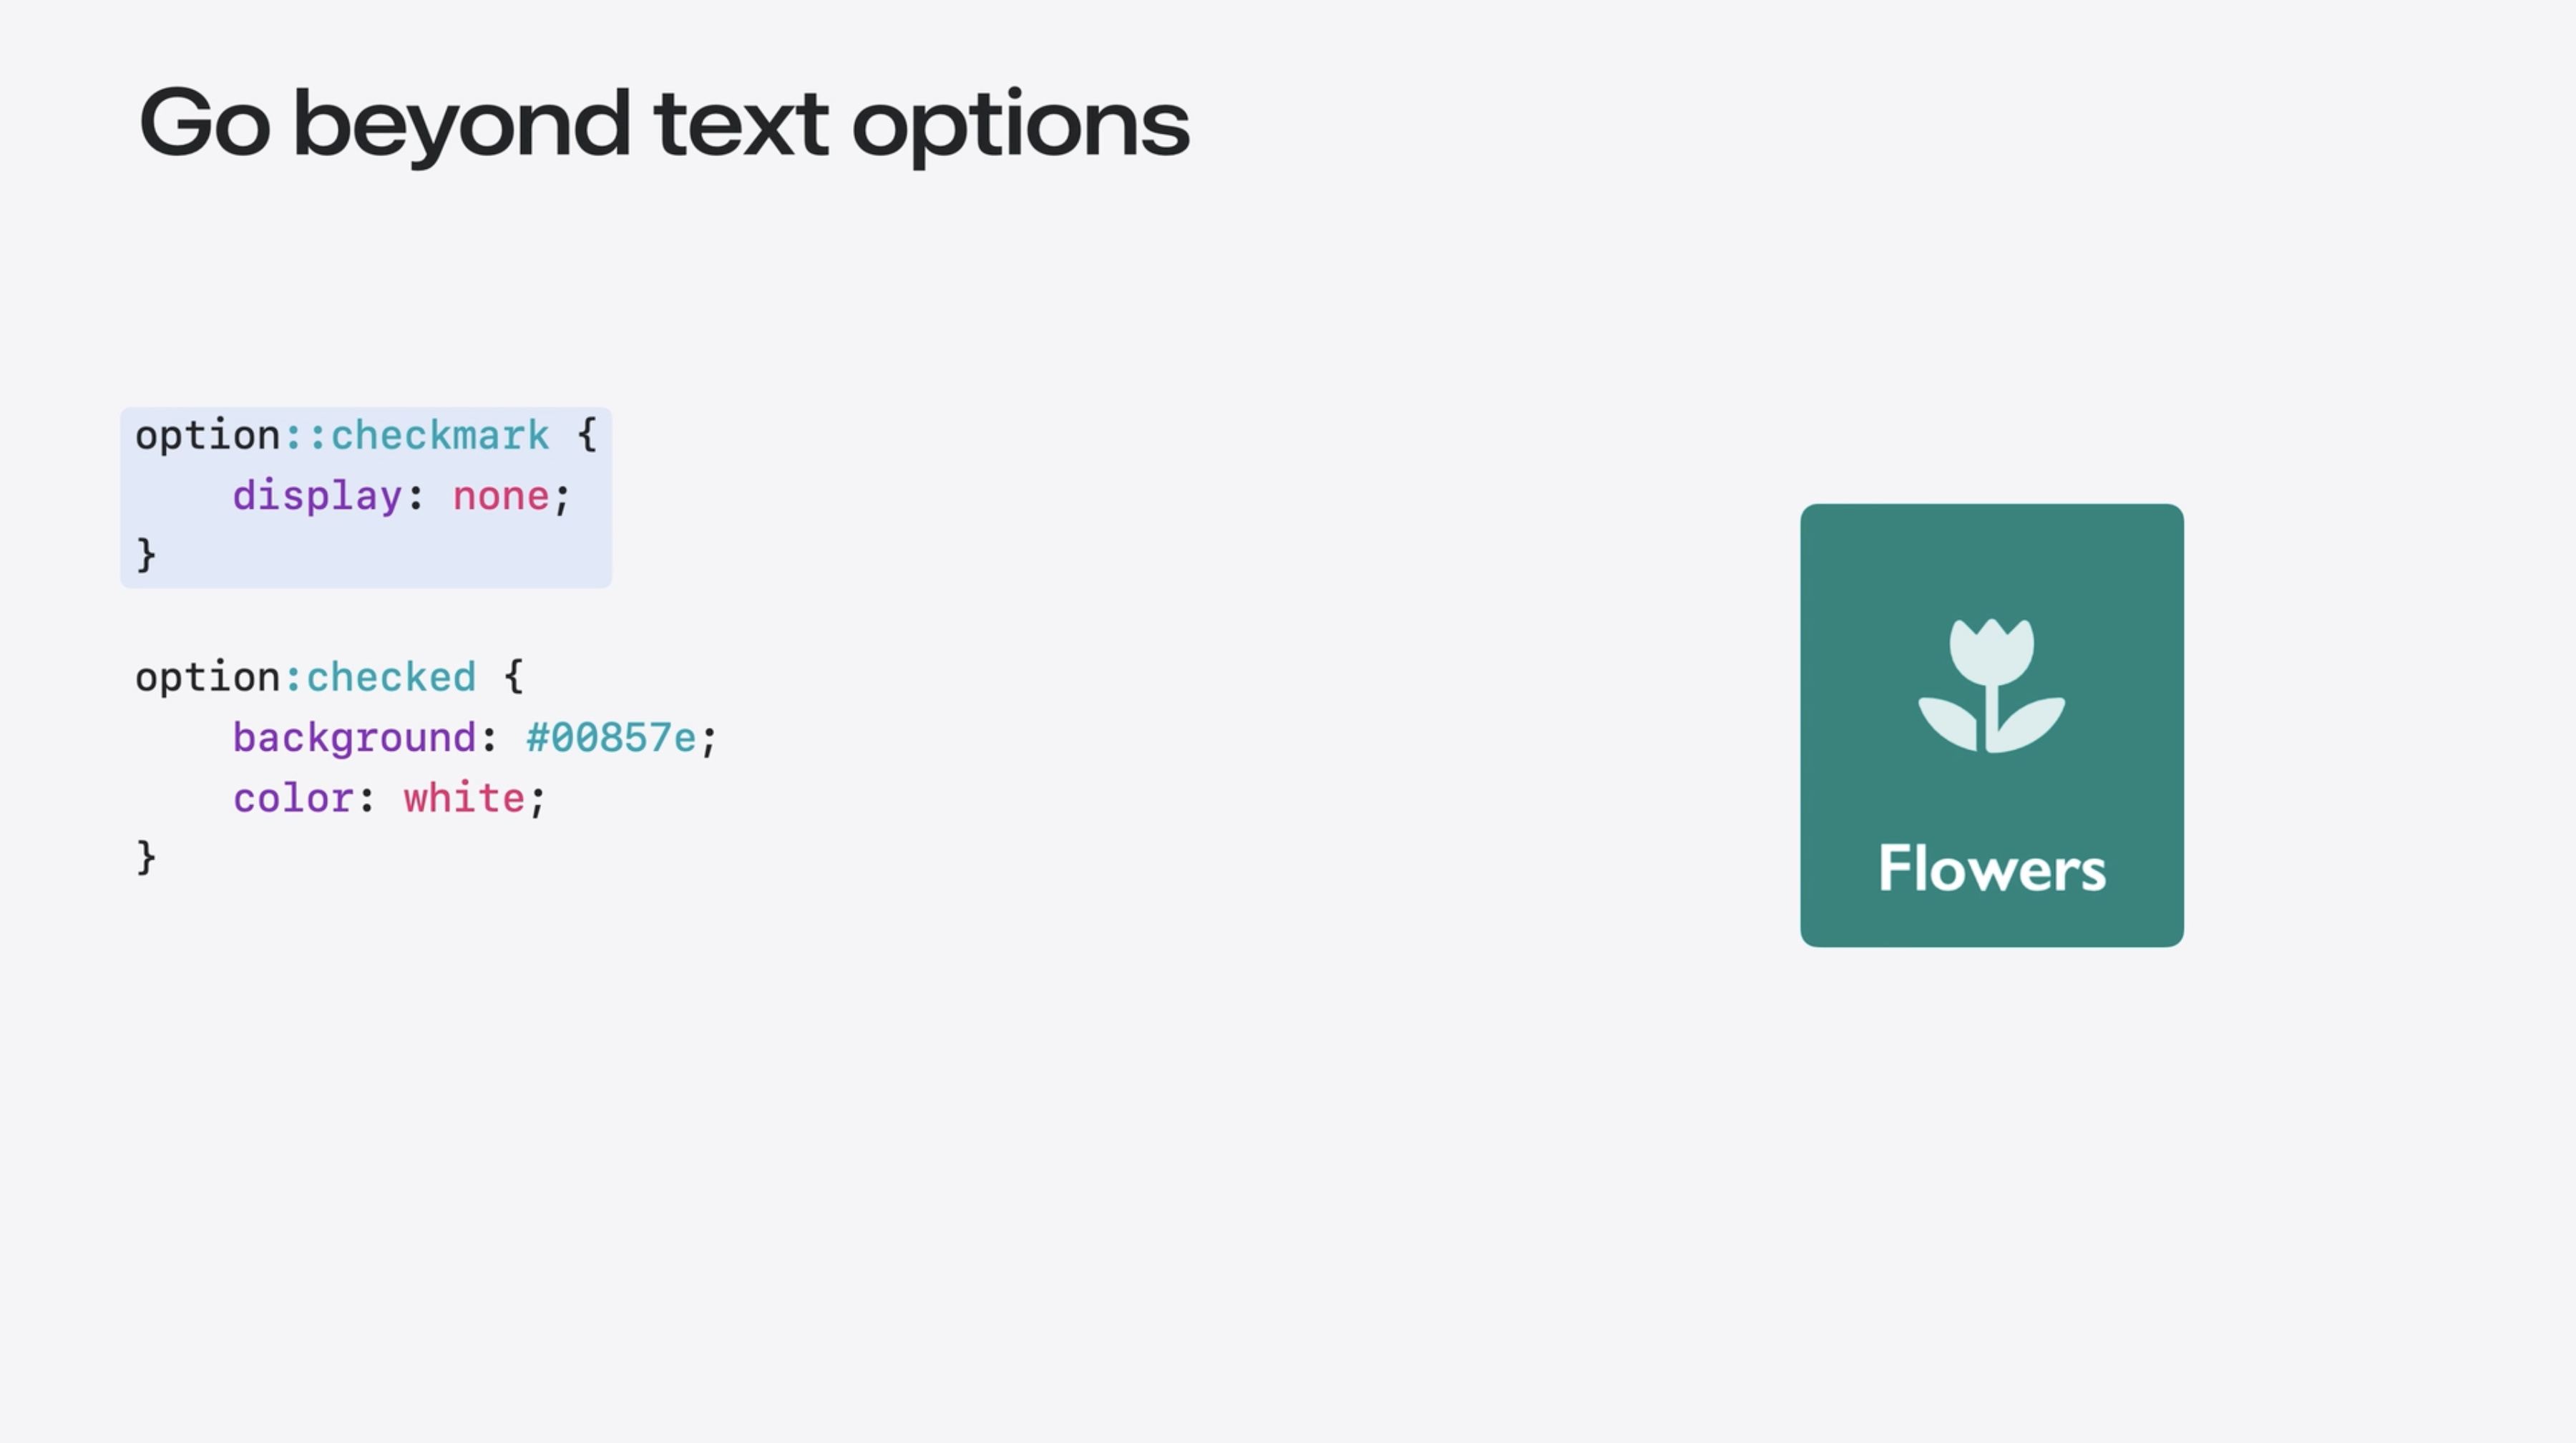Click the ::checkmark pseudo-element selector

416,435
